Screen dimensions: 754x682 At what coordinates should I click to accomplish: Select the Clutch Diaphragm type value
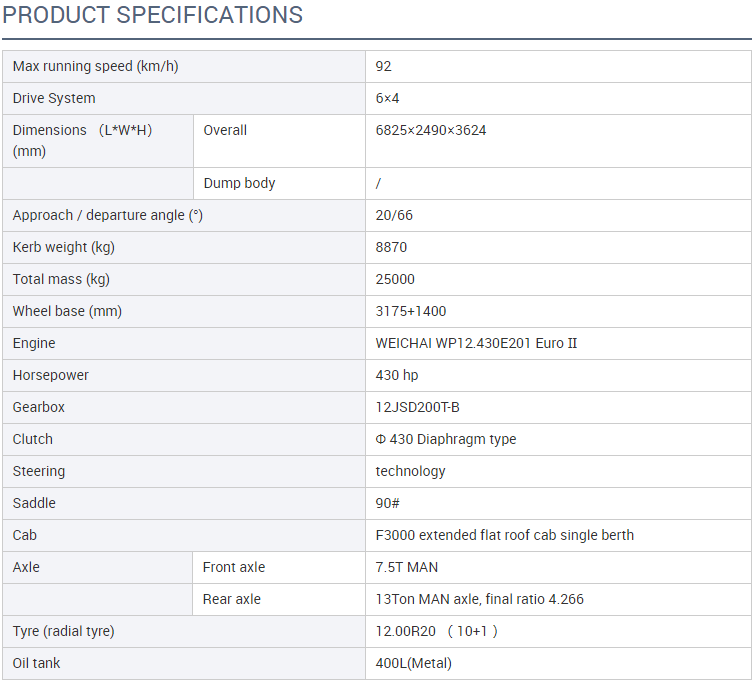pos(446,440)
